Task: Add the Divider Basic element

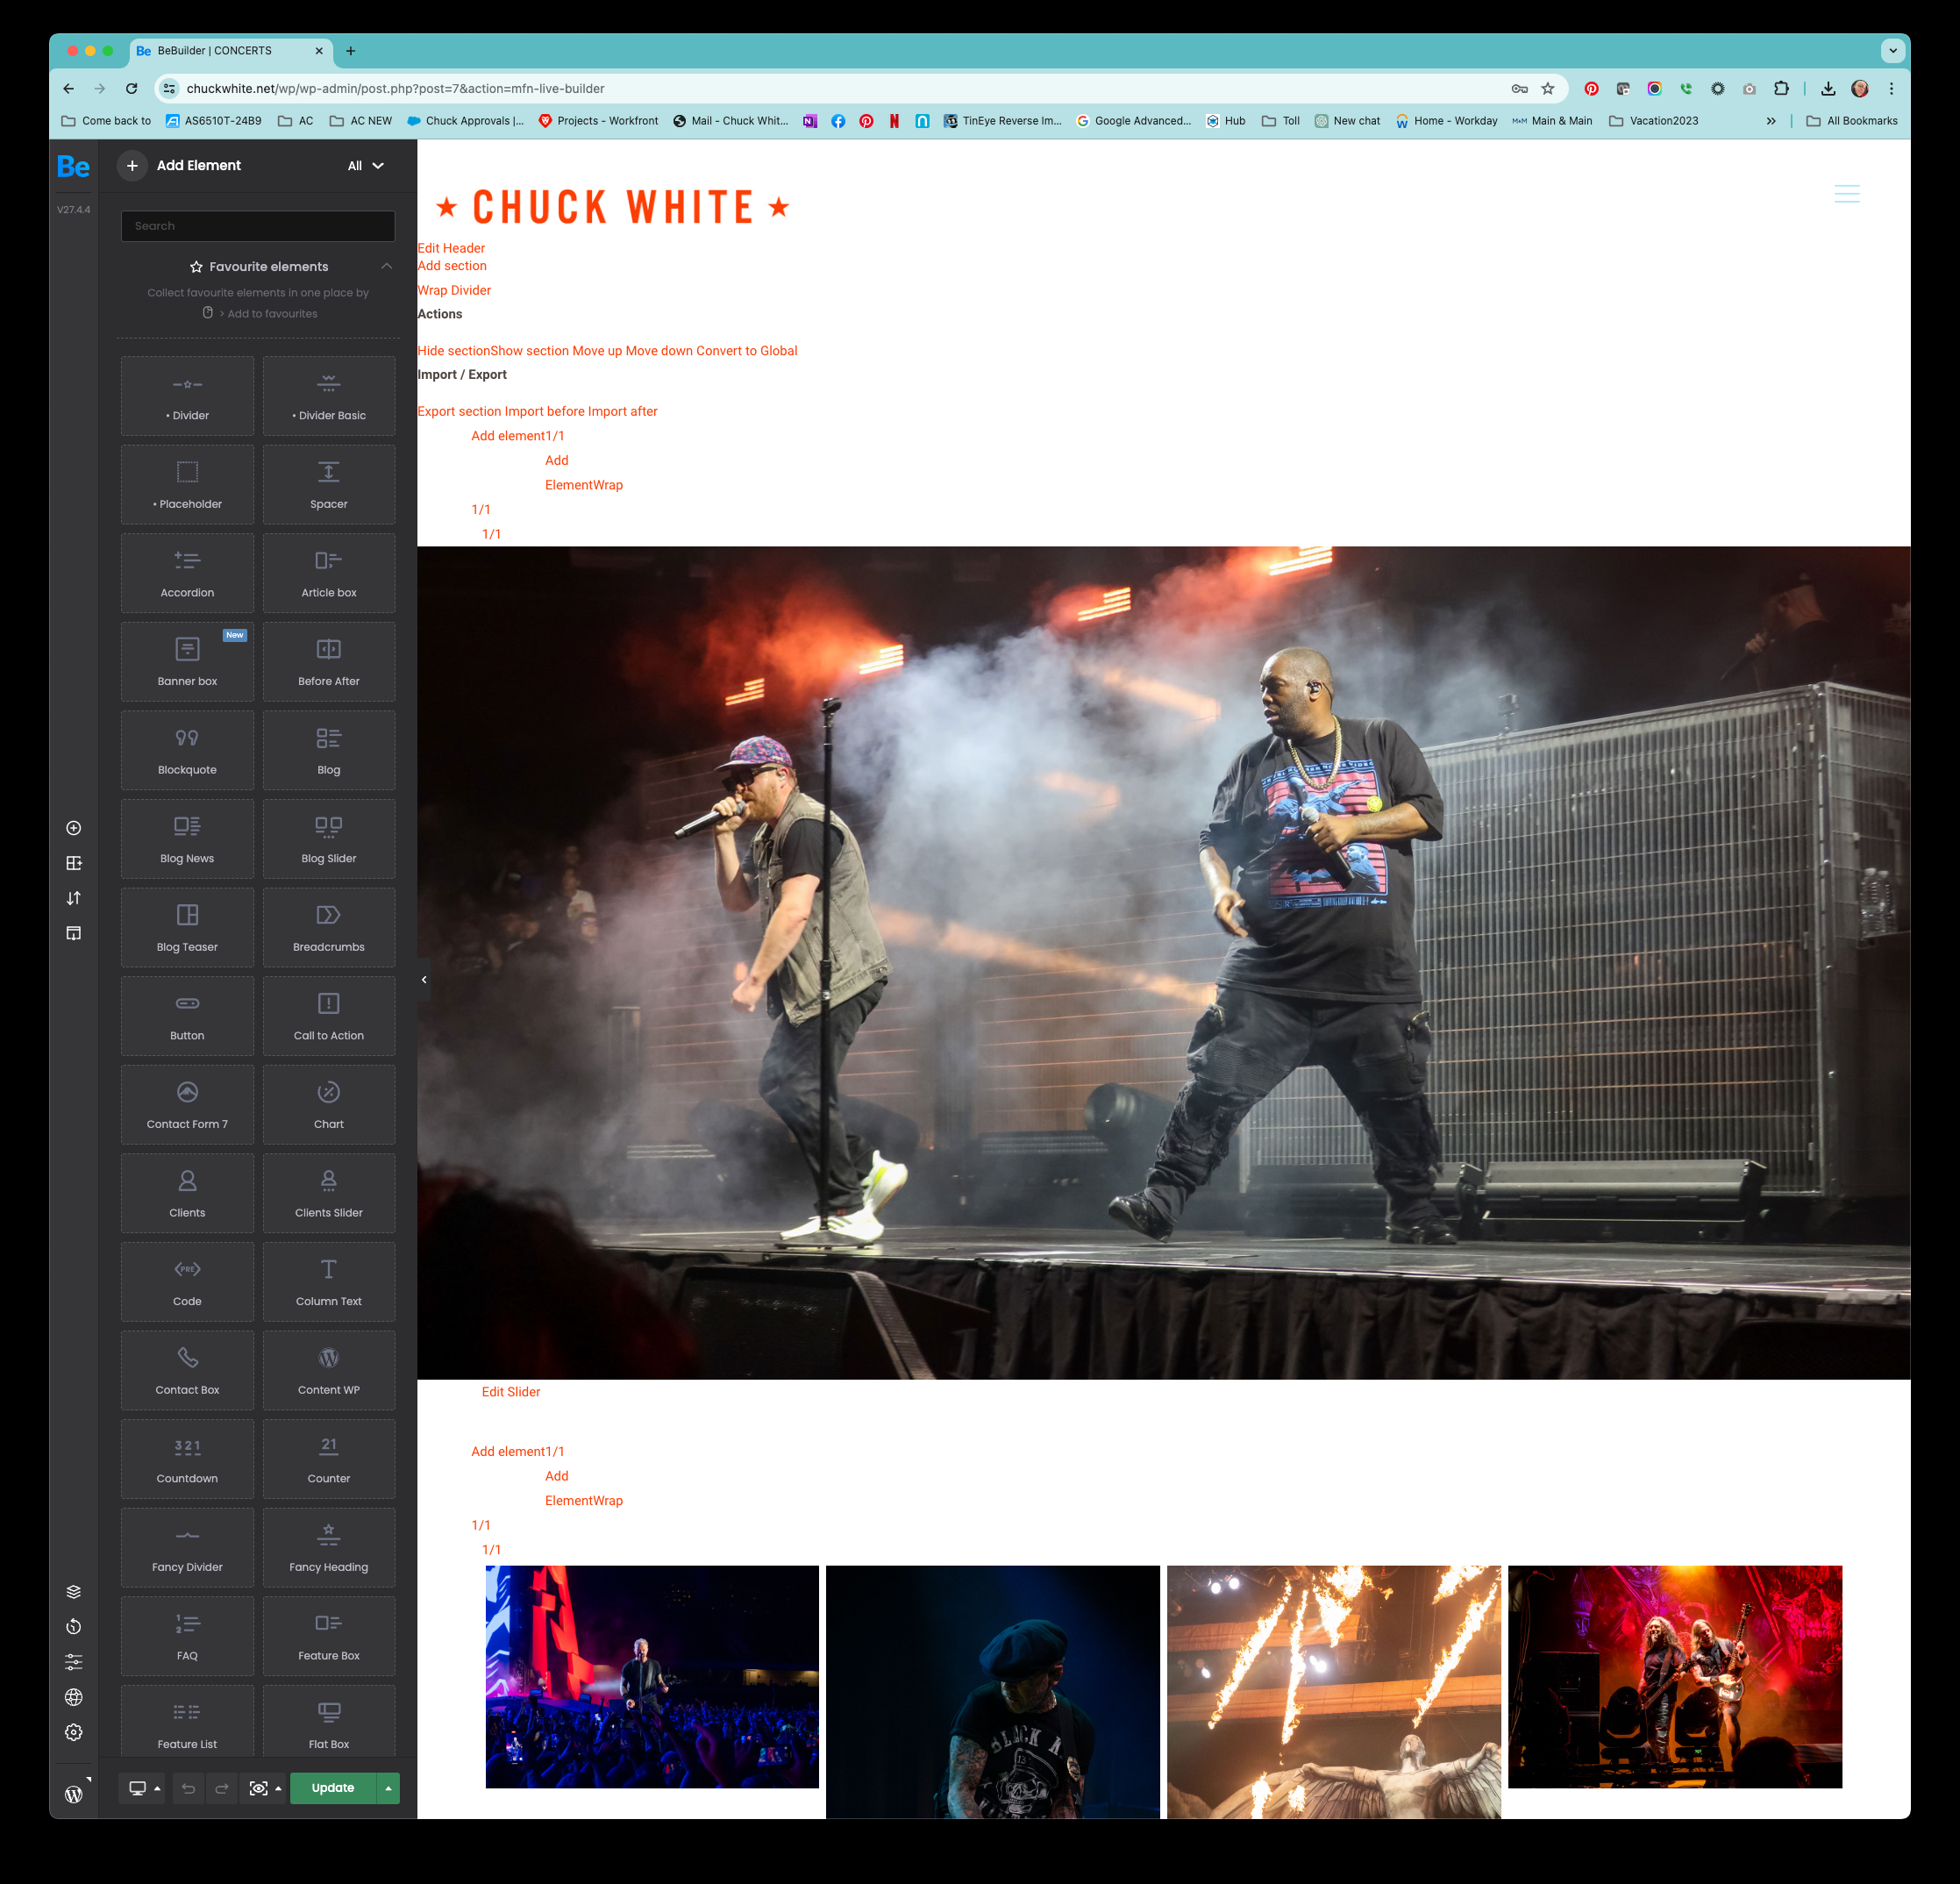Action: click(329, 396)
